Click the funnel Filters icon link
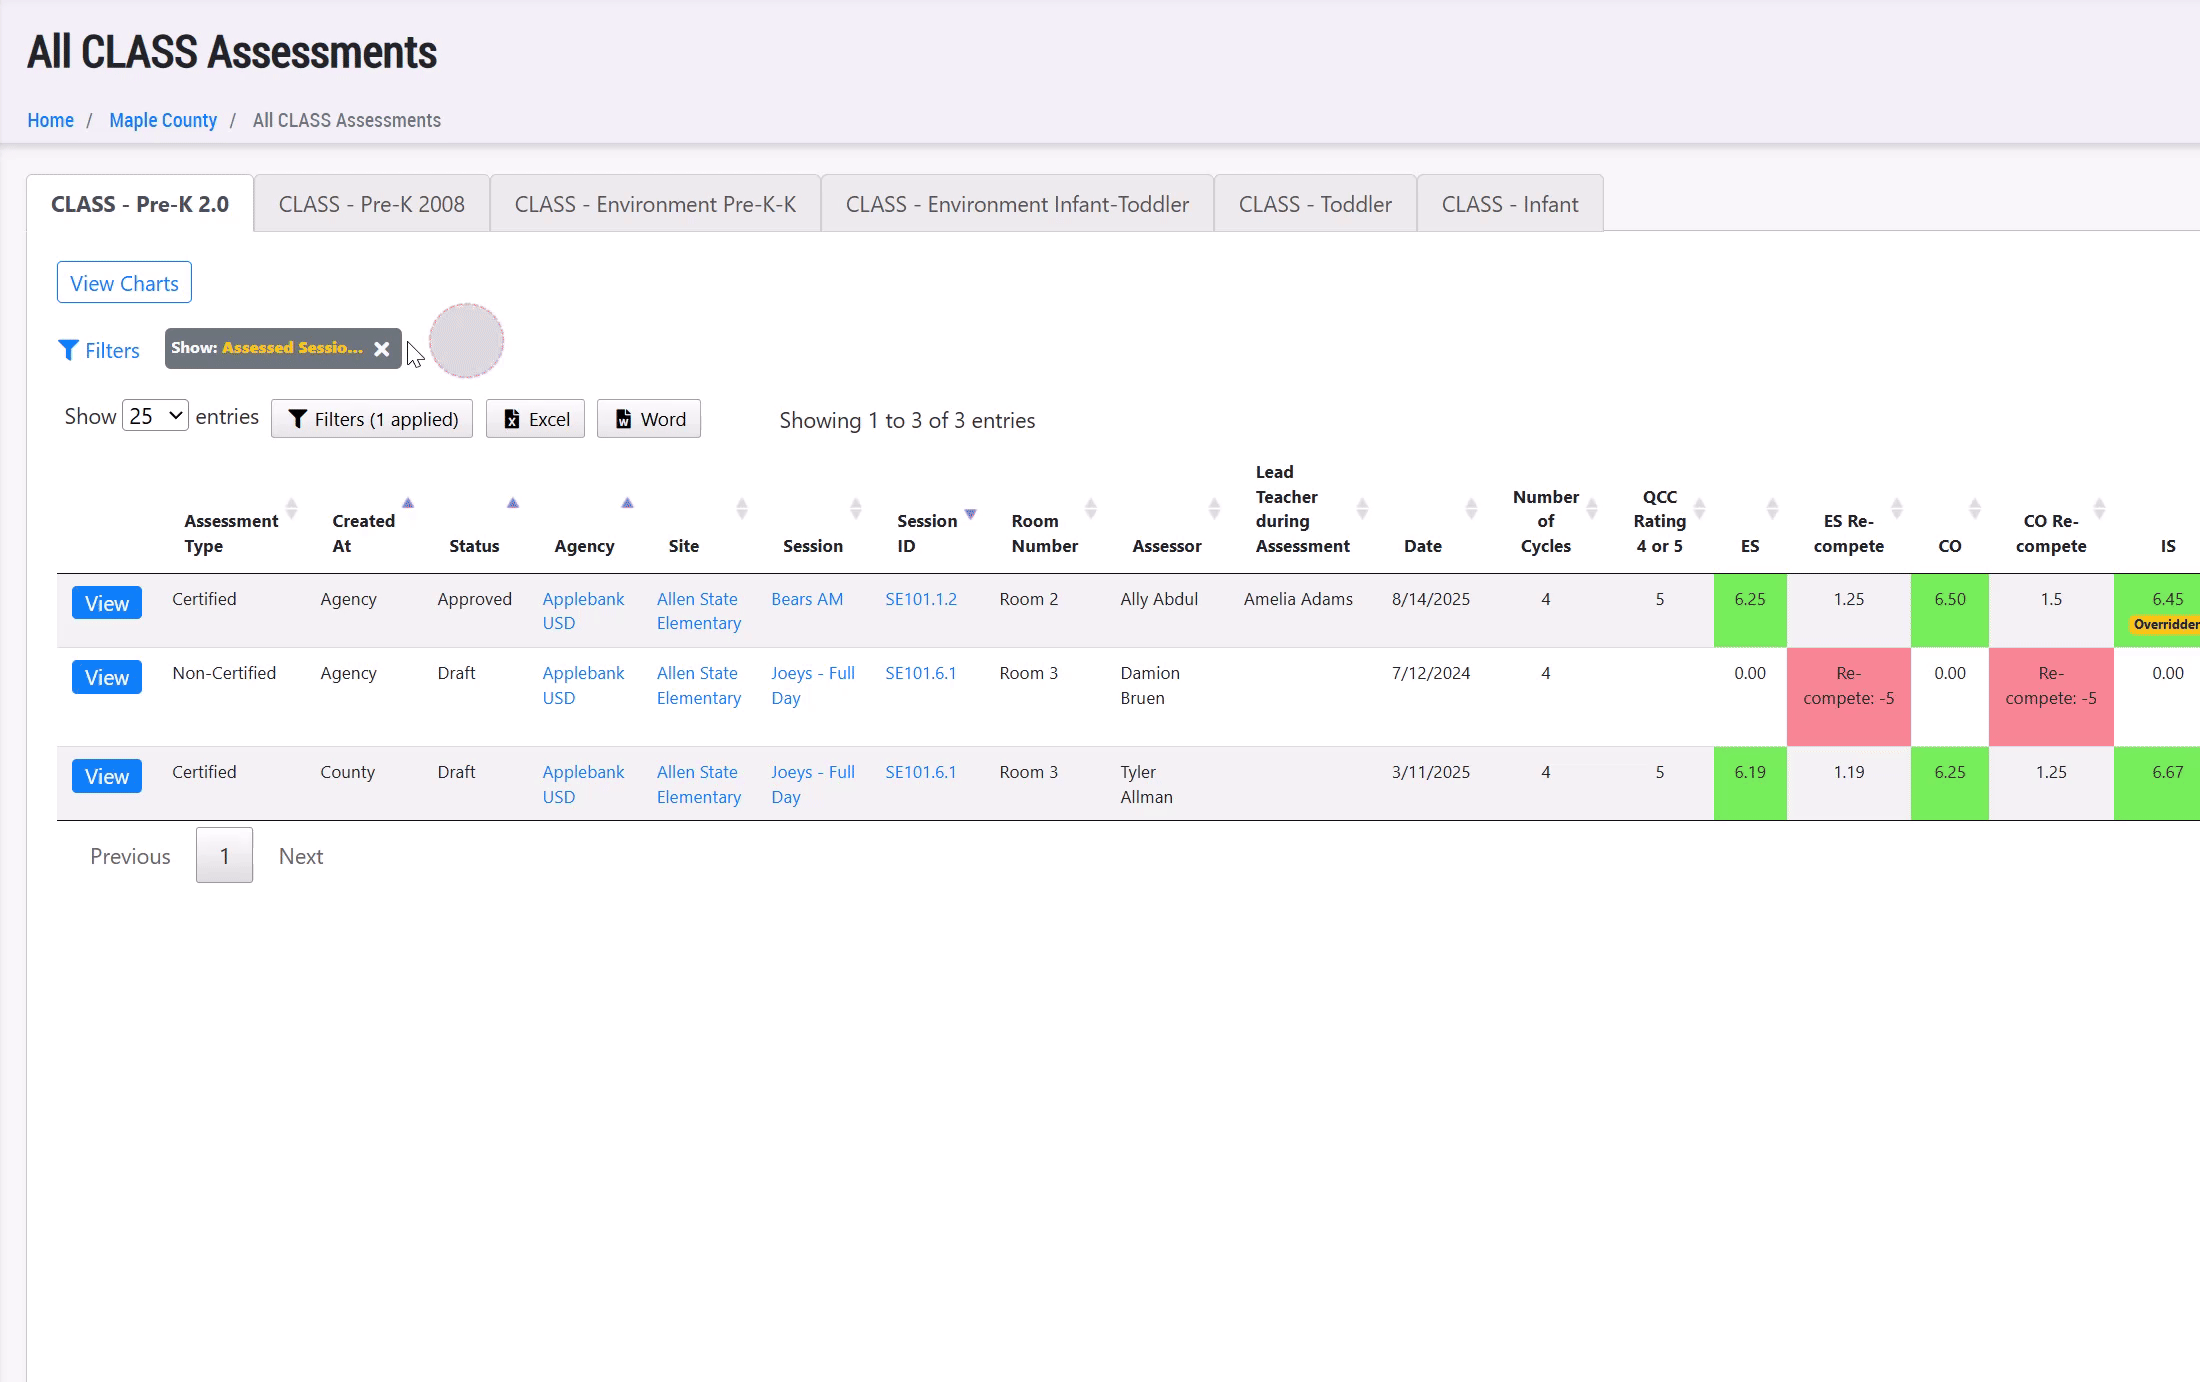Viewport: 2200px width, 1382px height. [x=98, y=351]
